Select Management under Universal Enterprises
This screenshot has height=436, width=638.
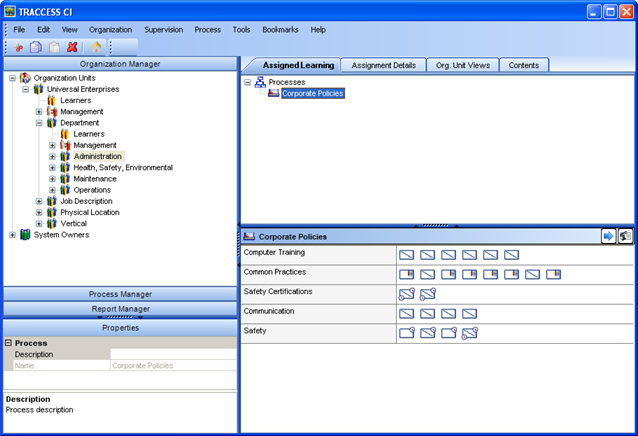click(82, 111)
